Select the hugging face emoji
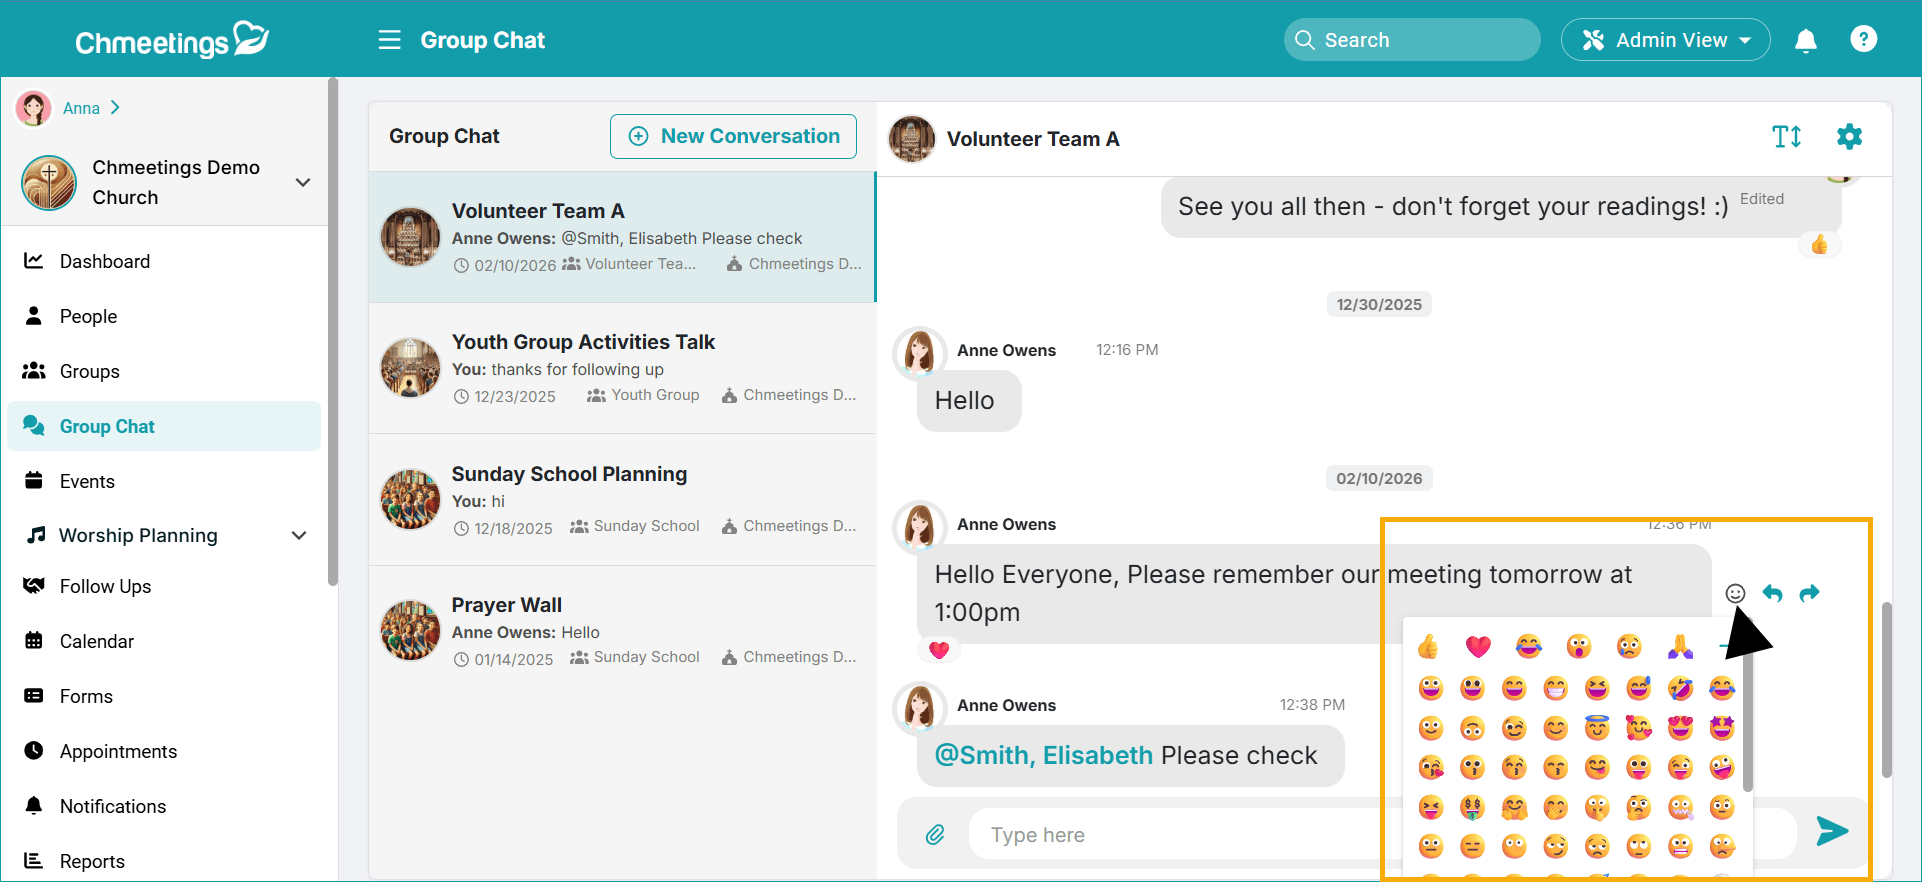 [1514, 807]
